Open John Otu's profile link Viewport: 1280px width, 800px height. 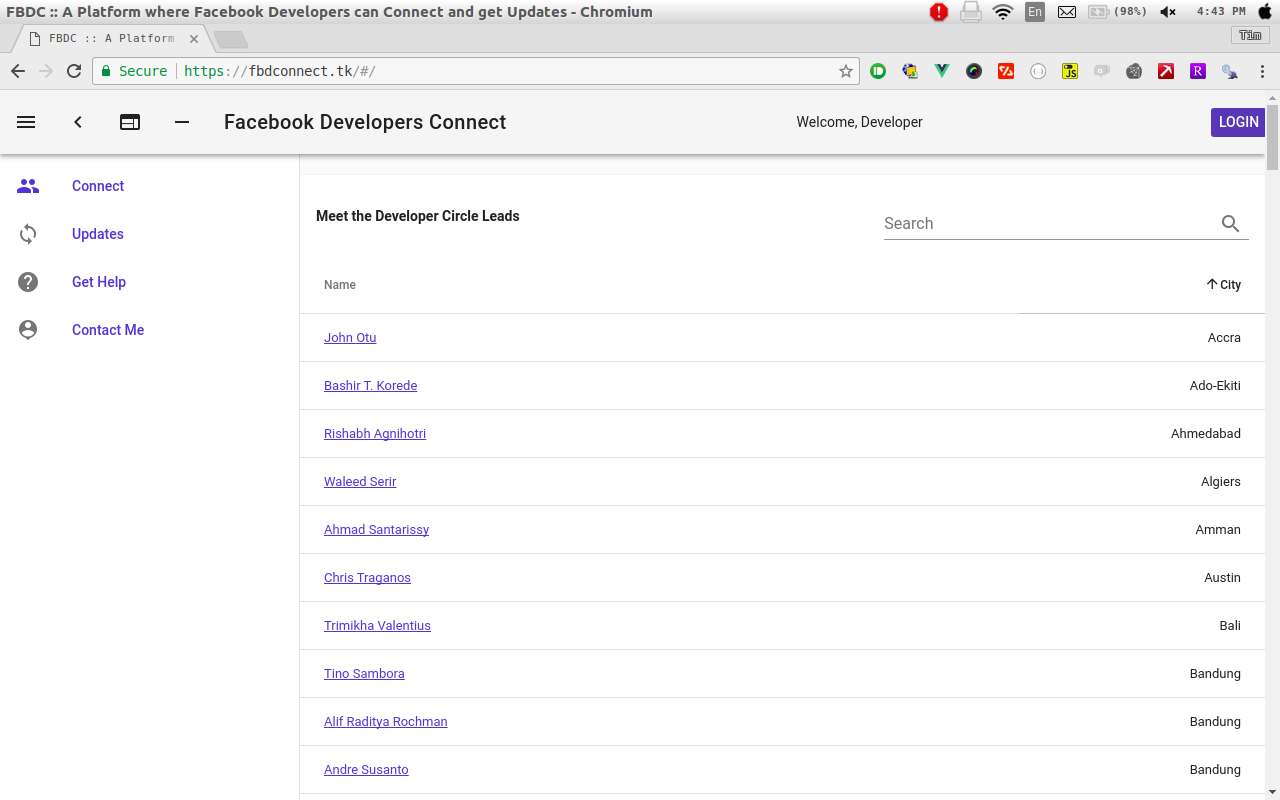click(x=350, y=338)
